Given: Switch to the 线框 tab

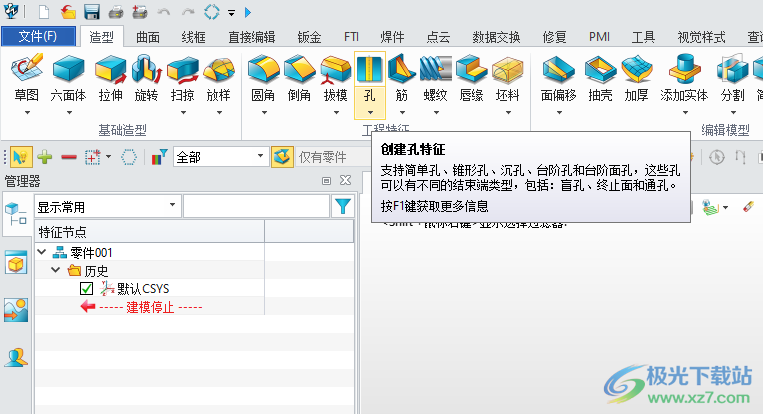Looking at the screenshot, I should [194, 37].
